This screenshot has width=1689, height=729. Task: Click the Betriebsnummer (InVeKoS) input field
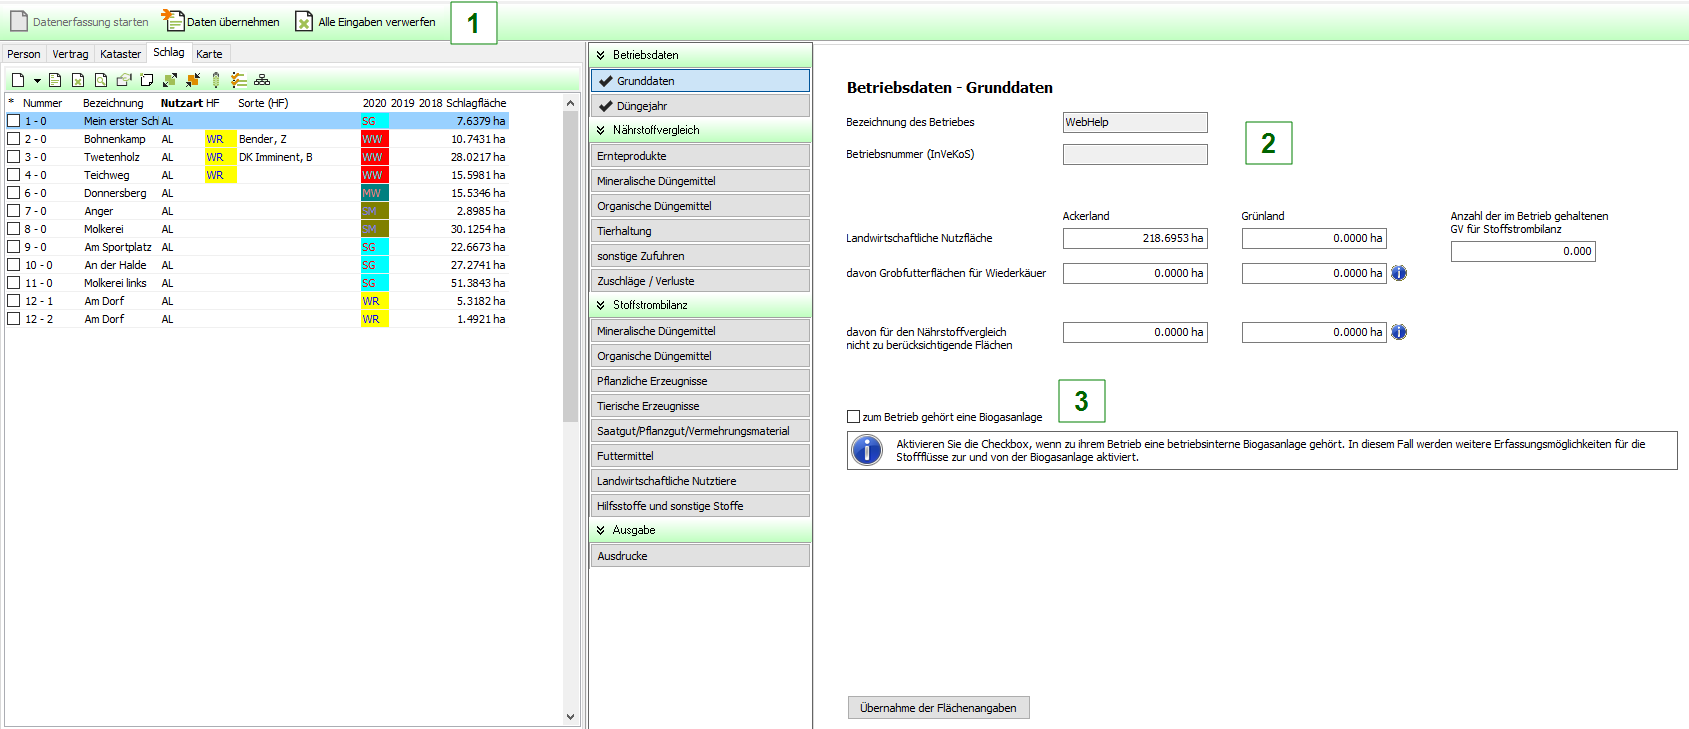coord(1135,154)
